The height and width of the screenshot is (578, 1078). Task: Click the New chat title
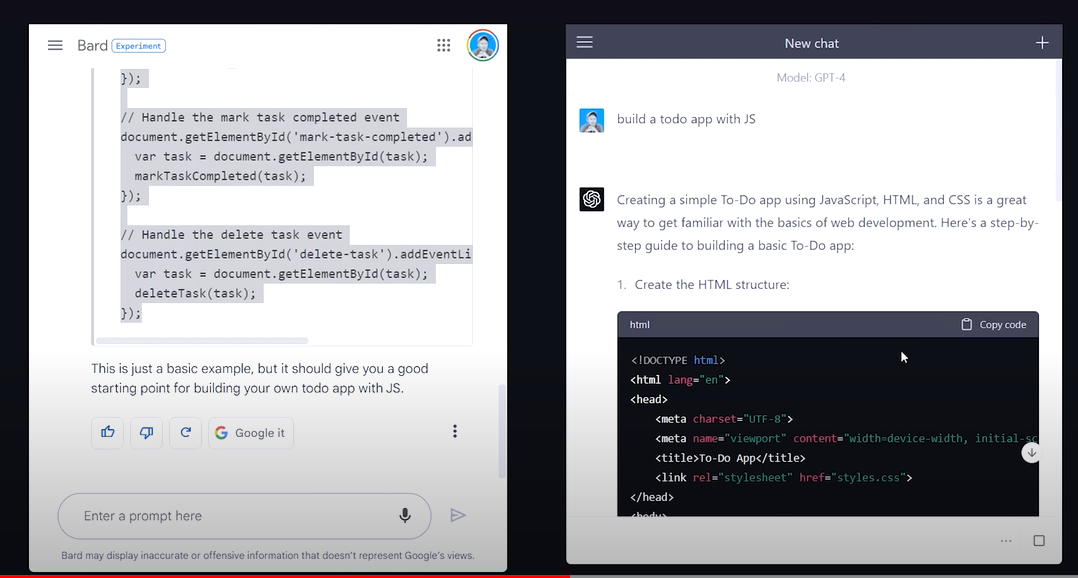(811, 43)
